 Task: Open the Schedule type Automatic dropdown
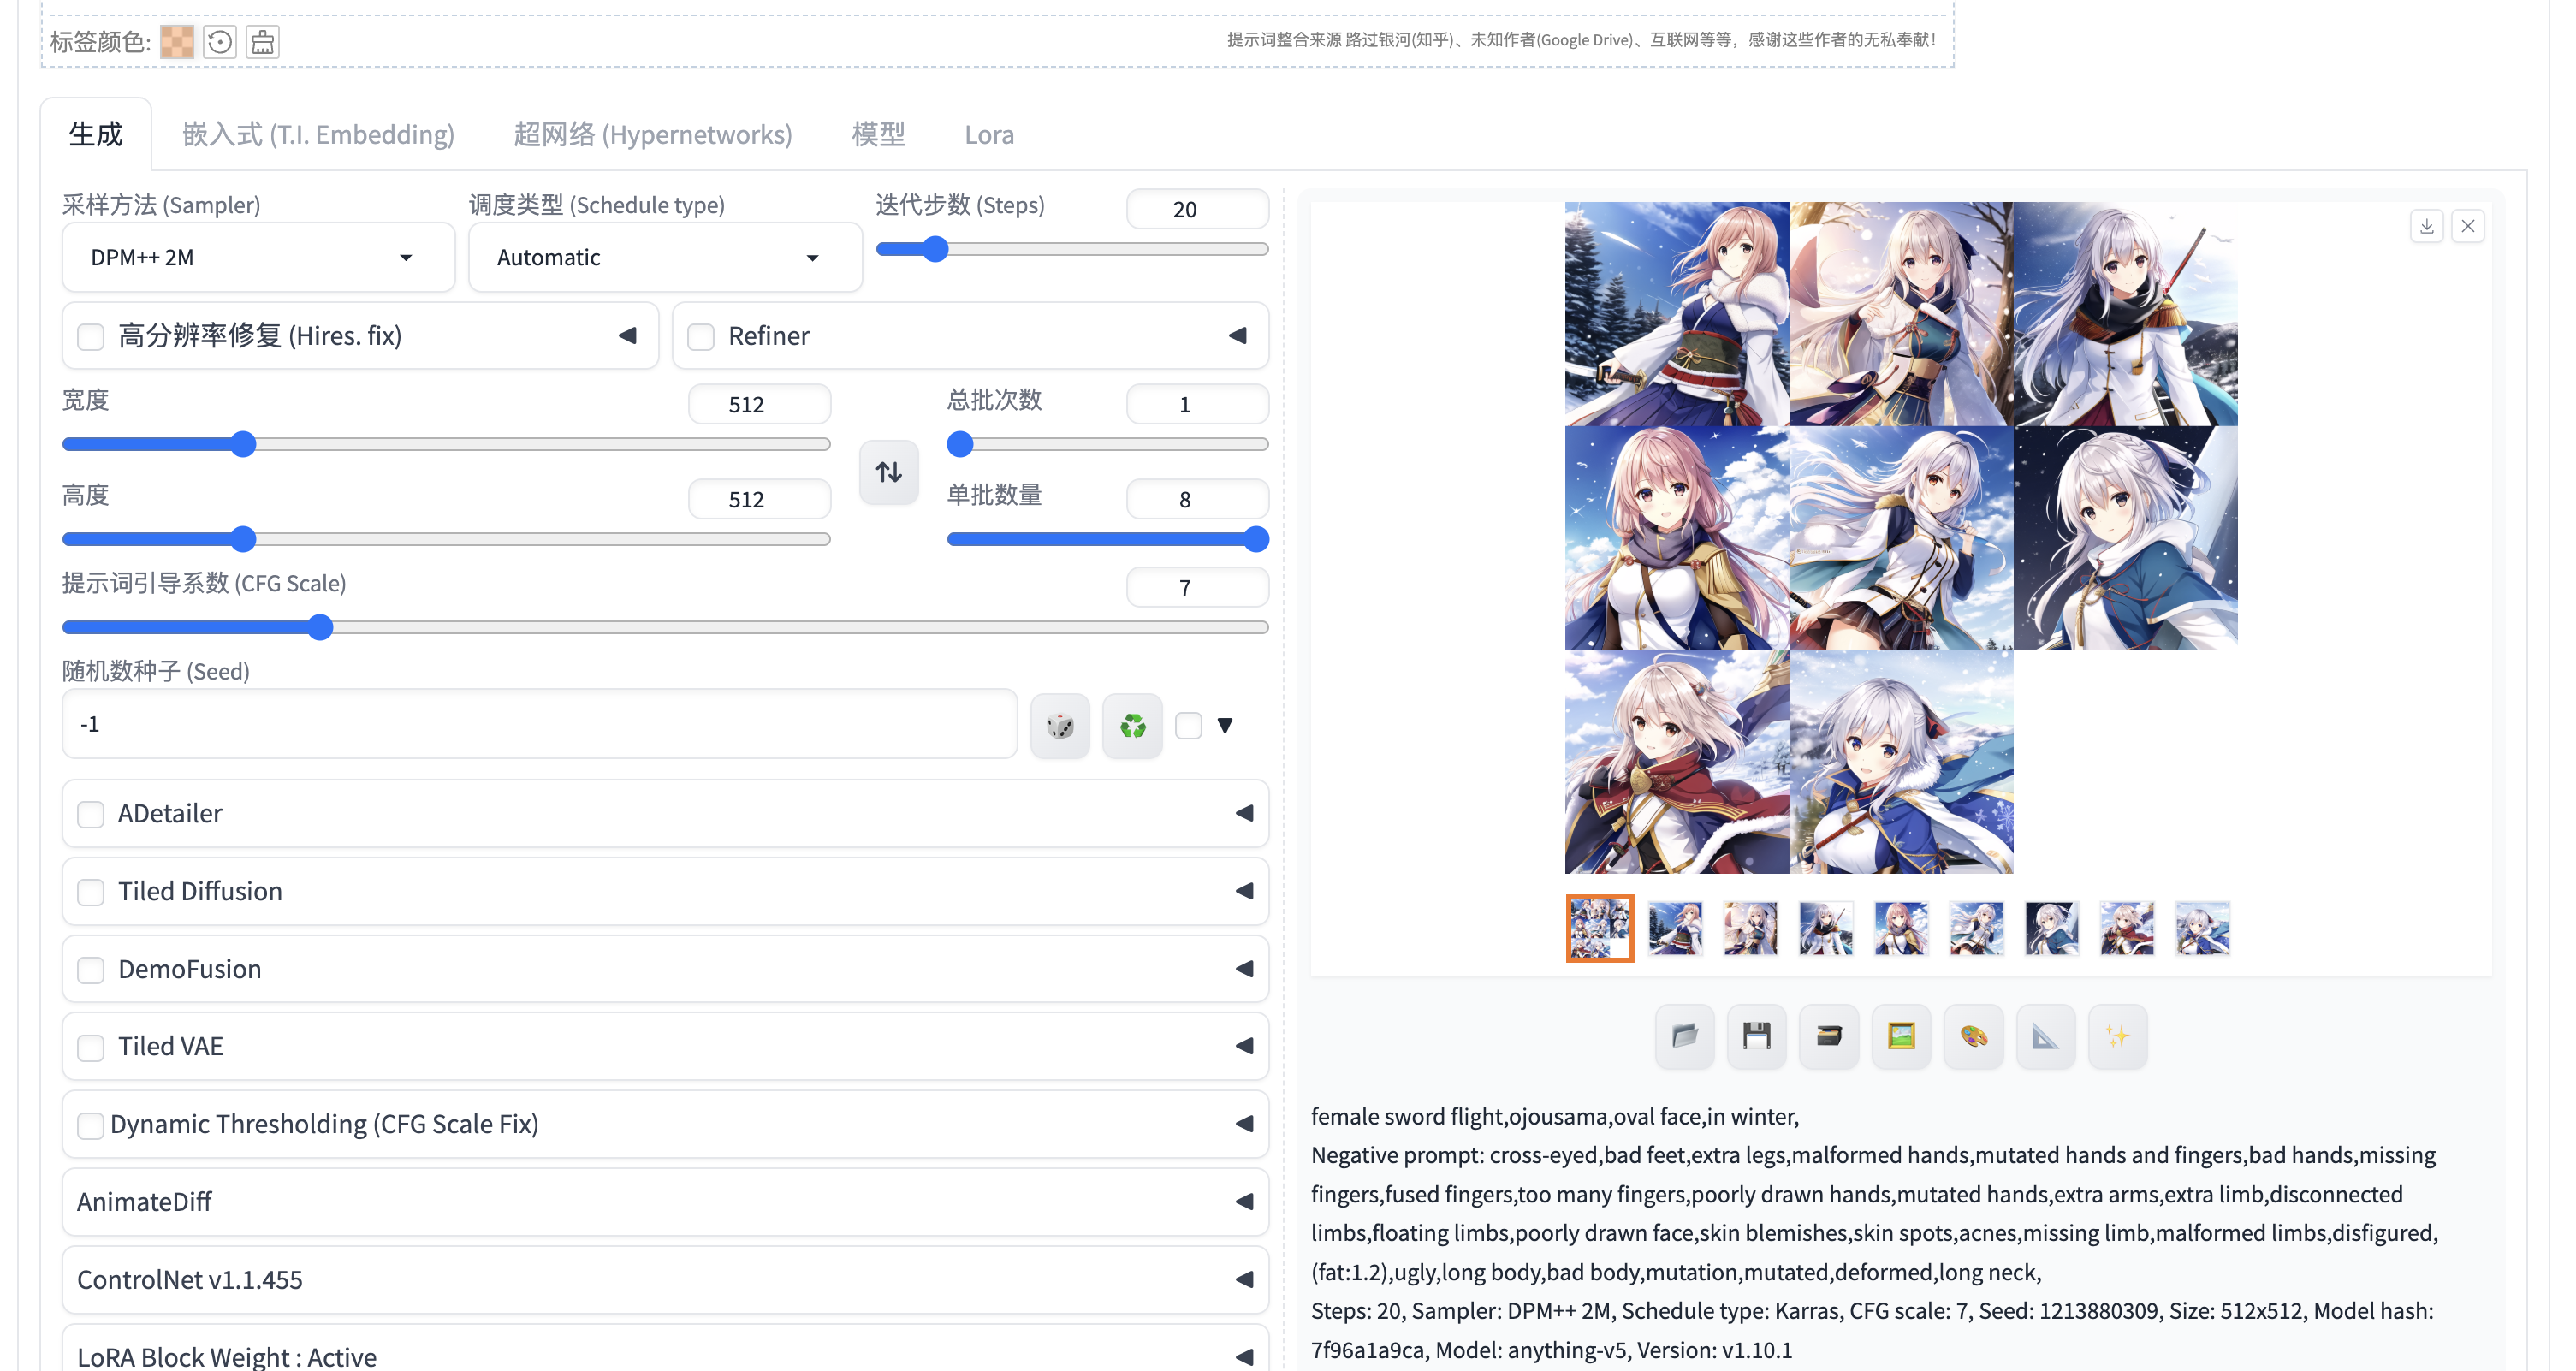point(664,258)
